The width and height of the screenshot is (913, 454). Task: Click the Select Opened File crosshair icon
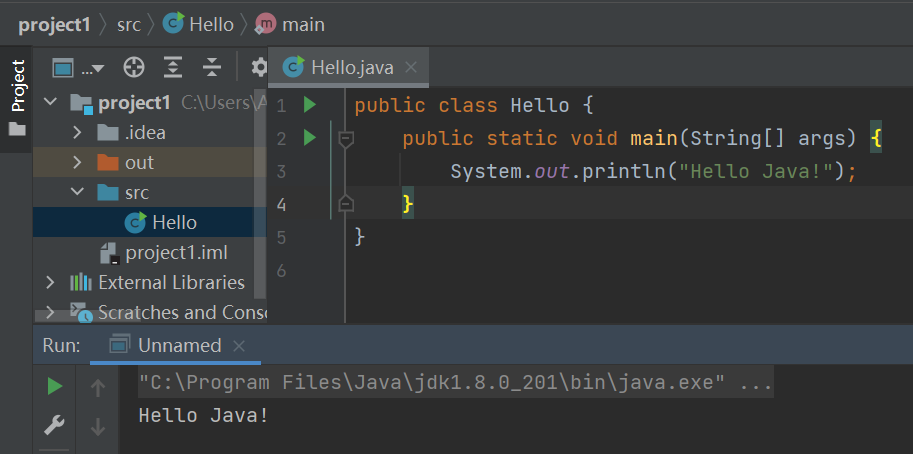click(134, 67)
